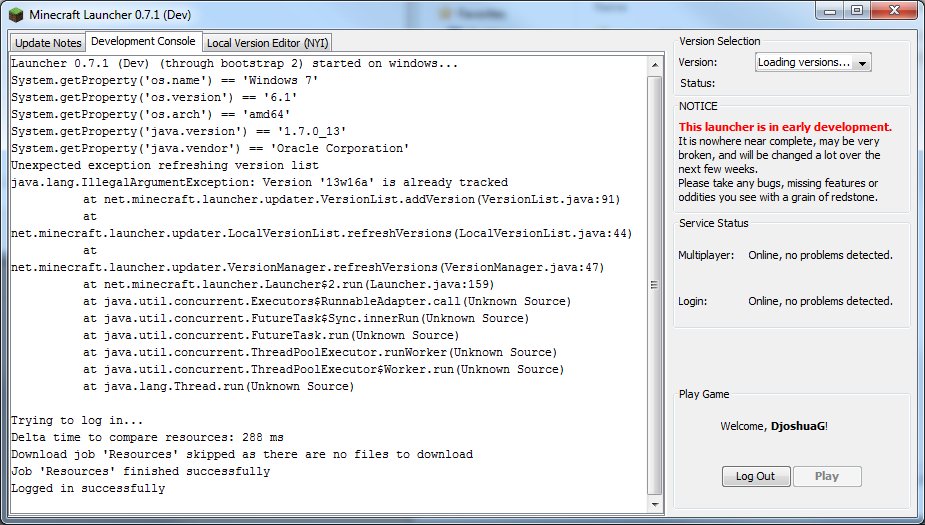The height and width of the screenshot is (525, 925).
Task: Minimize the Minecraft Launcher window
Action: coord(830,11)
